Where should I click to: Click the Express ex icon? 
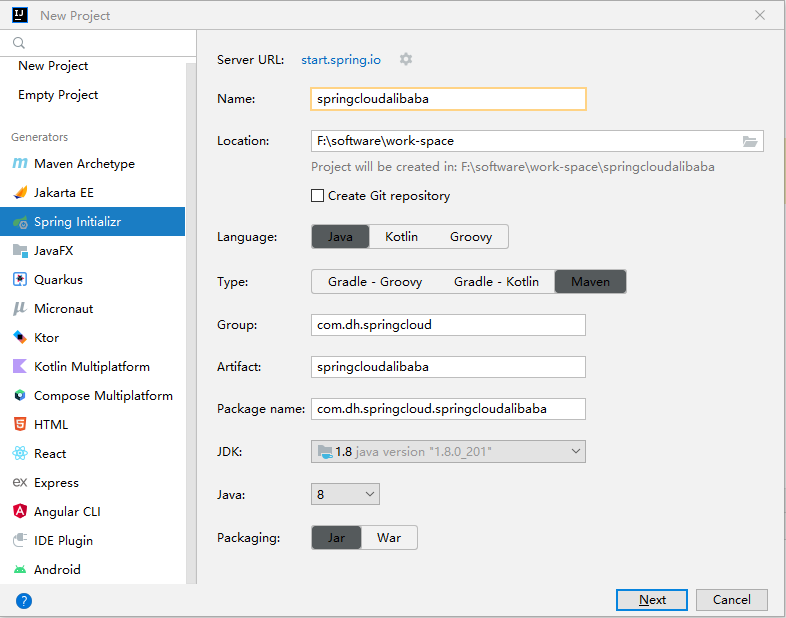click(20, 482)
